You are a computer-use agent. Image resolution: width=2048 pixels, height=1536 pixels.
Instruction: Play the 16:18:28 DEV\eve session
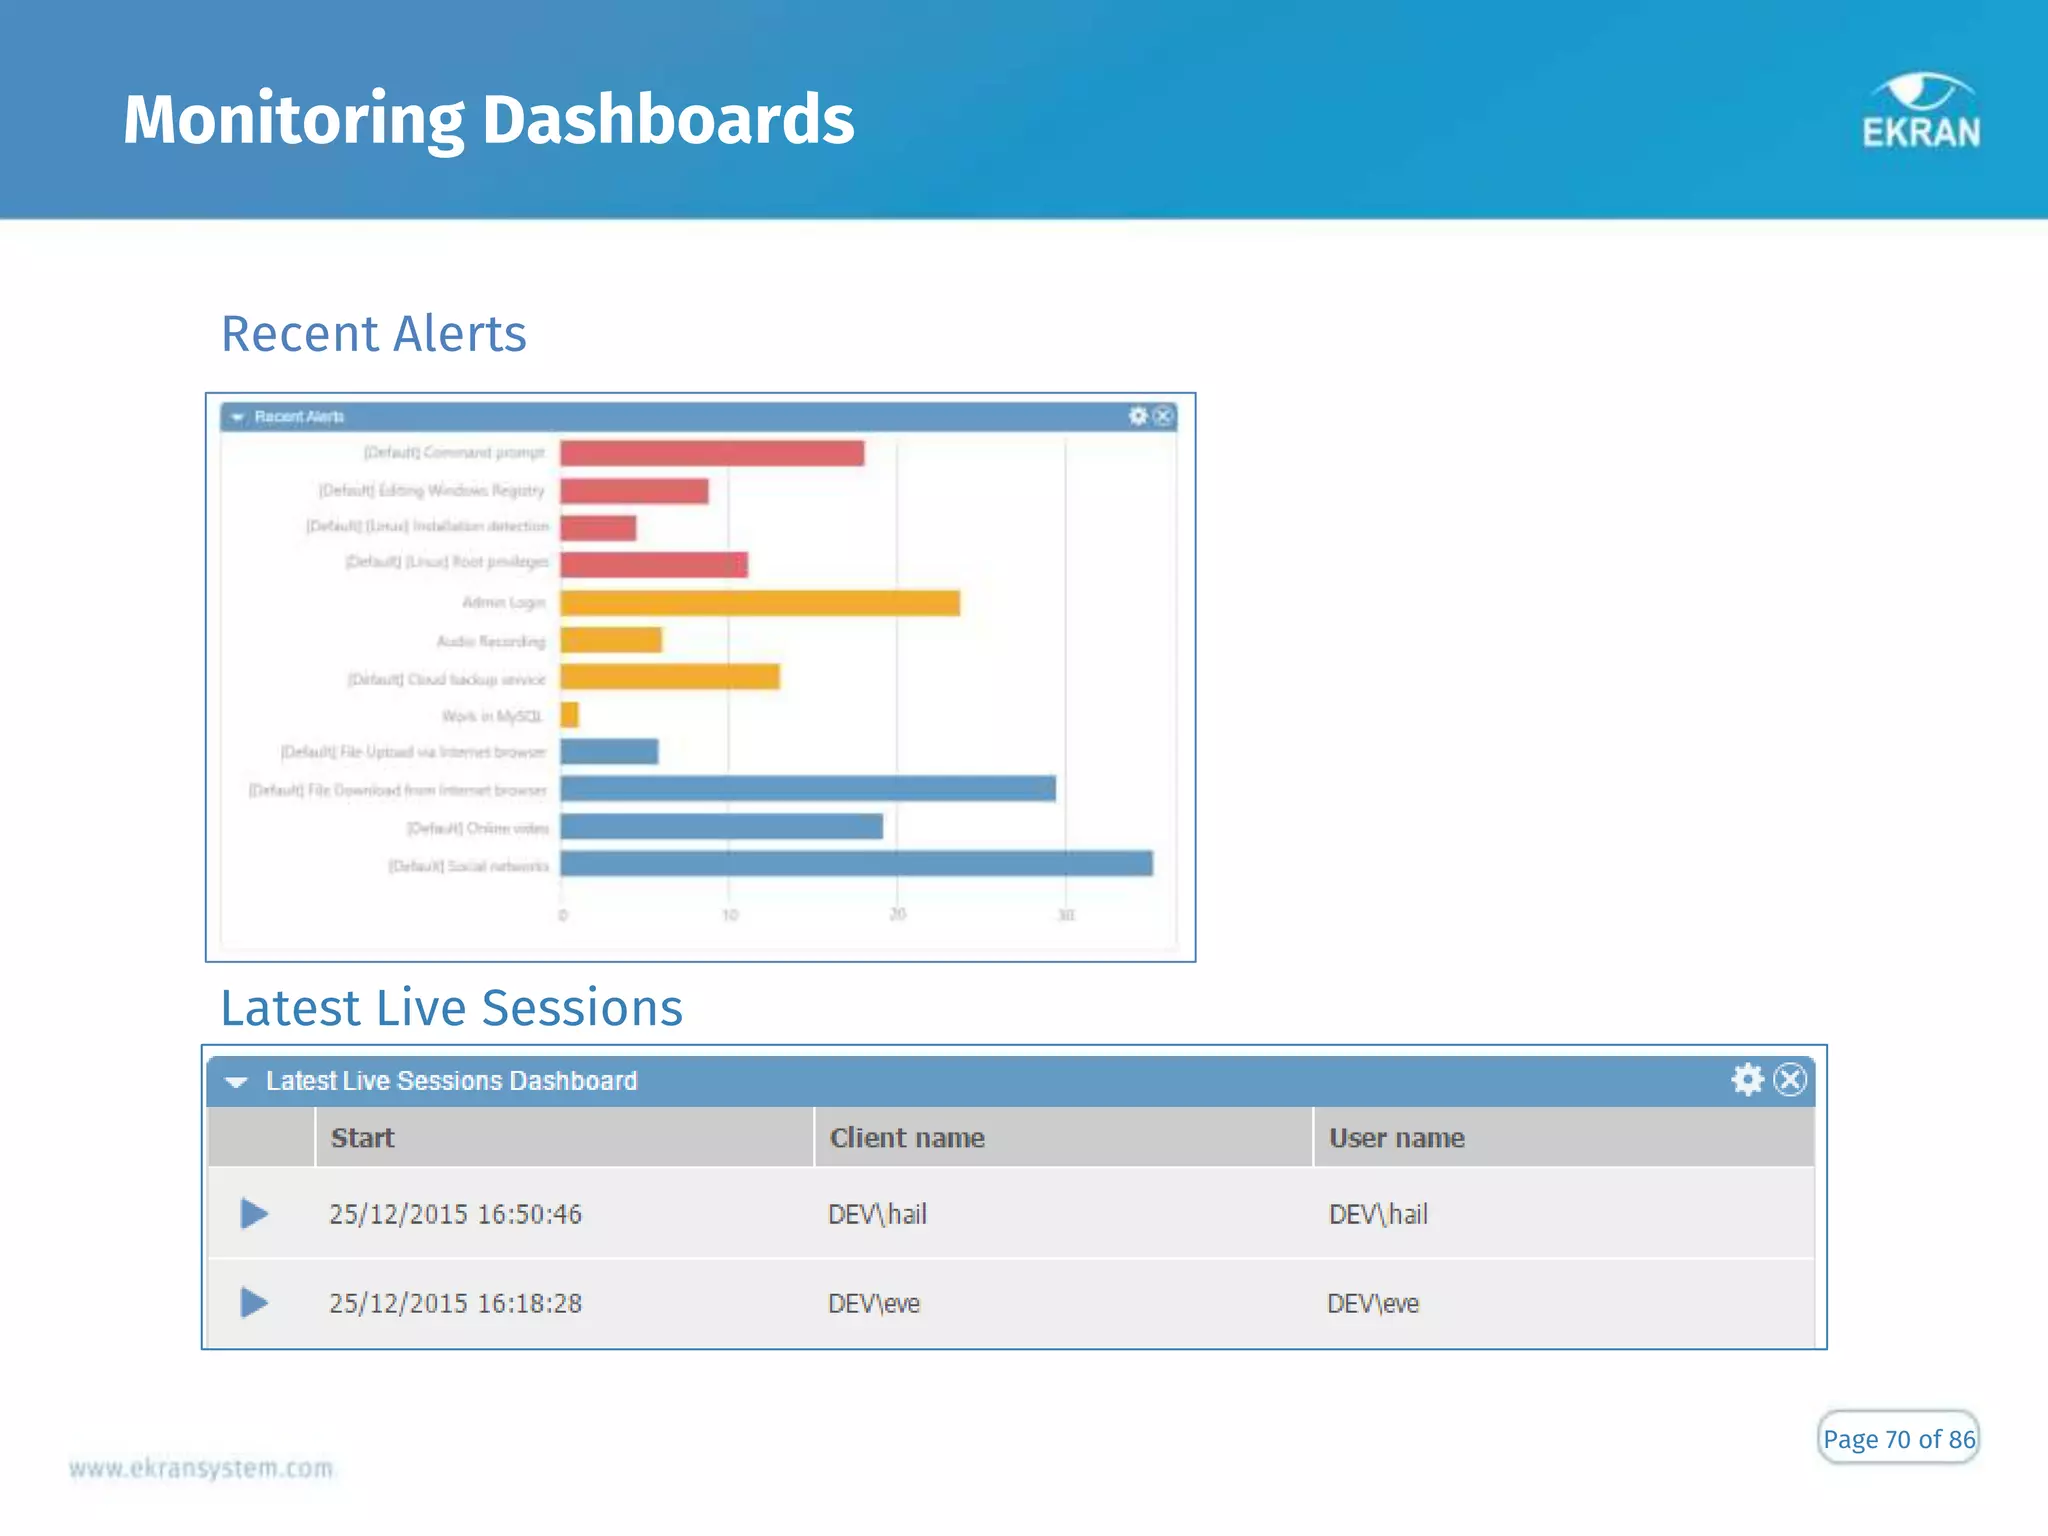(x=254, y=1303)
